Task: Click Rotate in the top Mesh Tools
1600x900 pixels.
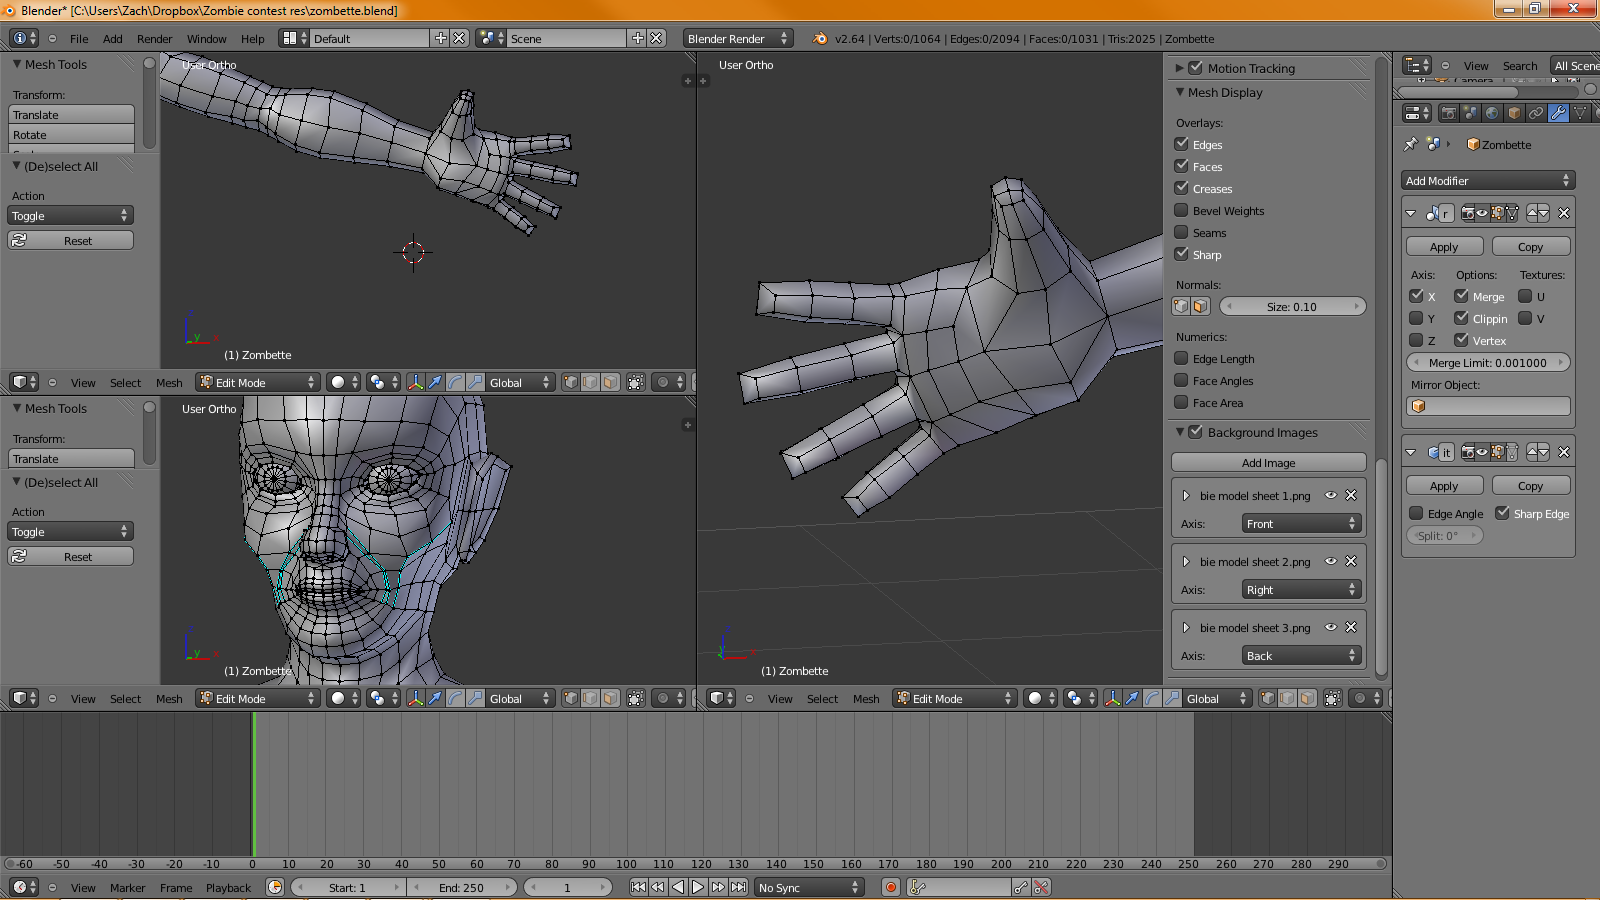Action: click(x=71, y=134)
